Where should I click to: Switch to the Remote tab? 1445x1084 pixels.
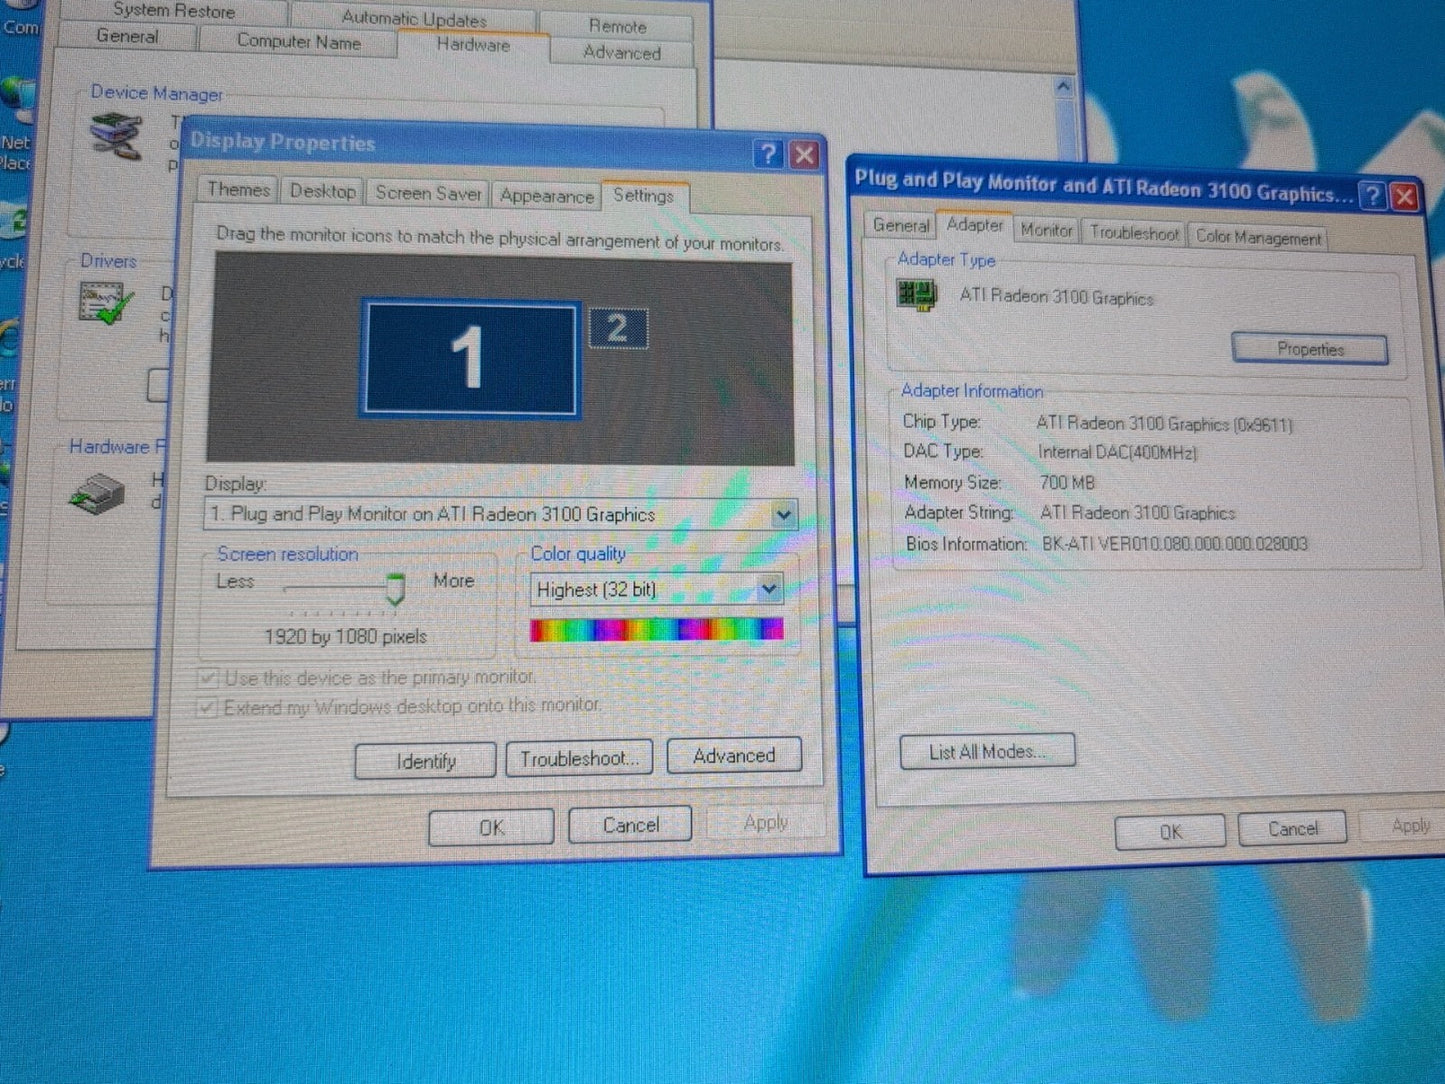(617, 26)
